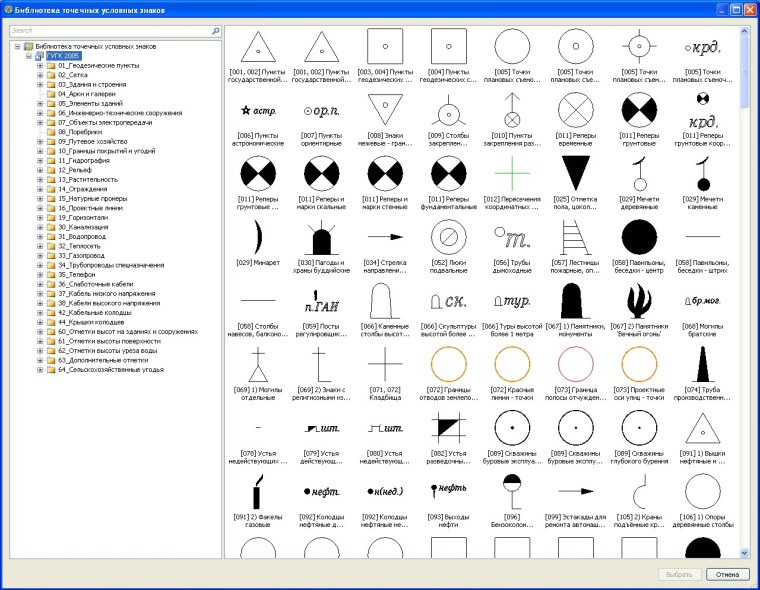Select the [006] astronomical points 'астр.' symbol

tap(258, 109)
